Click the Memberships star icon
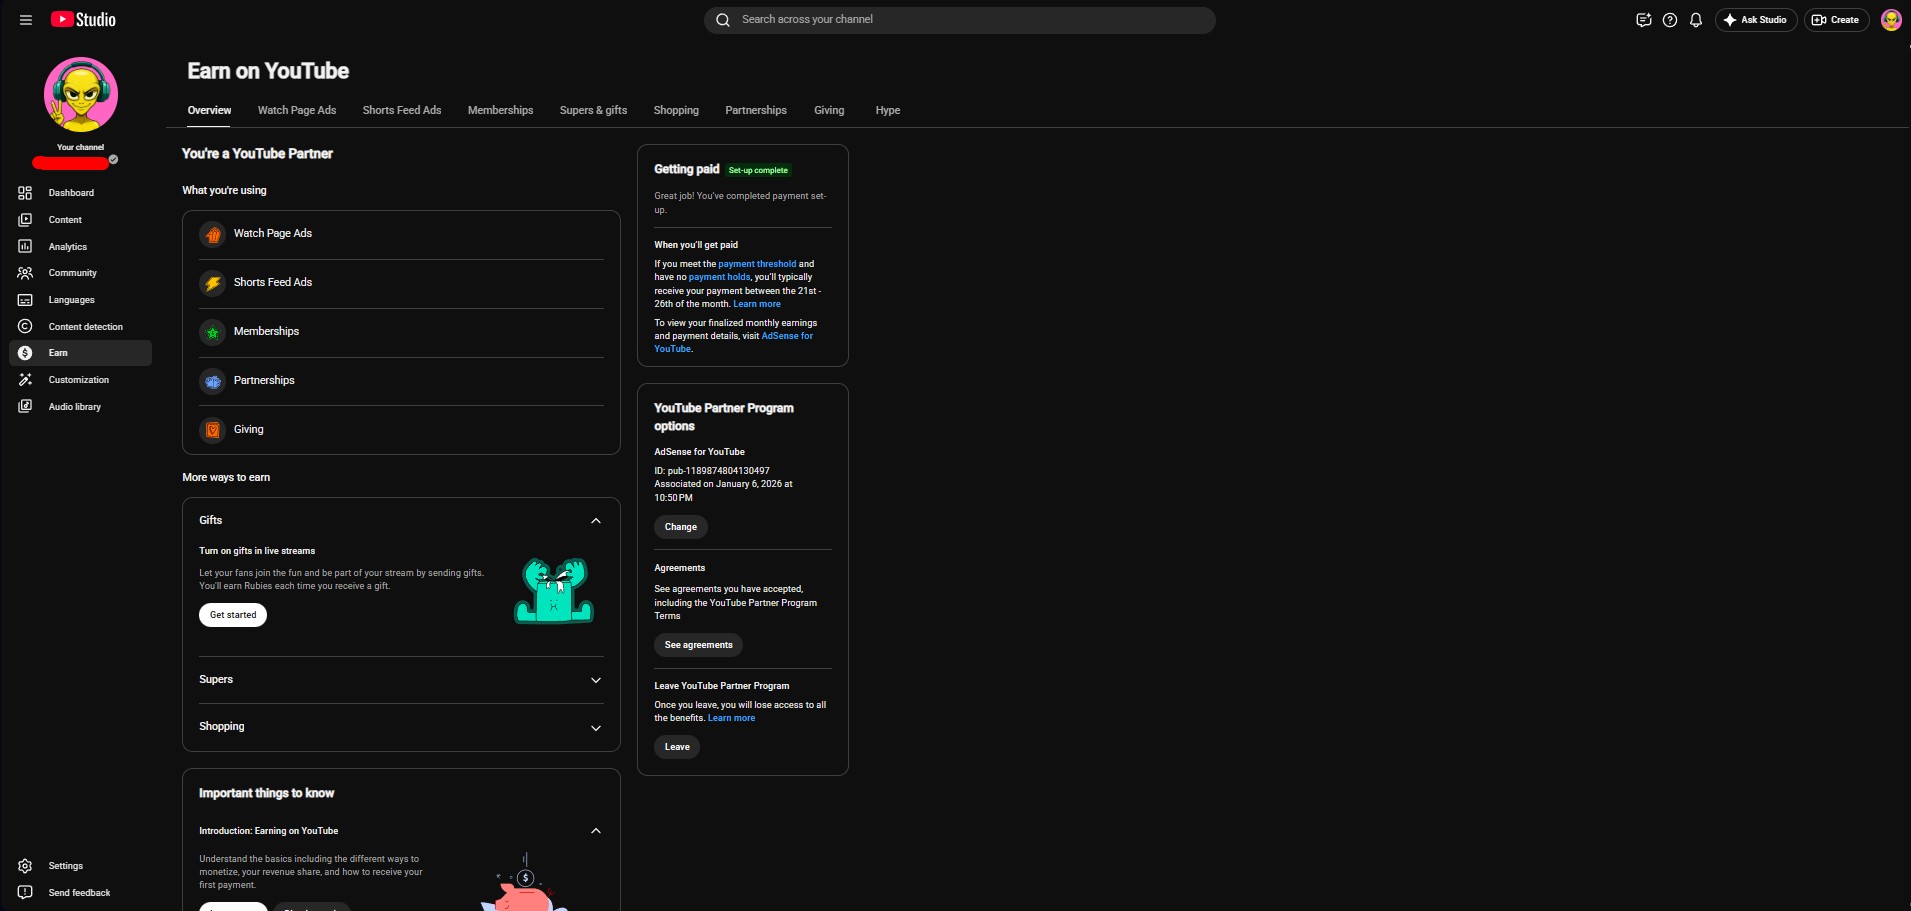Viewport: 1911px width, 911px height. coord(213,333)
